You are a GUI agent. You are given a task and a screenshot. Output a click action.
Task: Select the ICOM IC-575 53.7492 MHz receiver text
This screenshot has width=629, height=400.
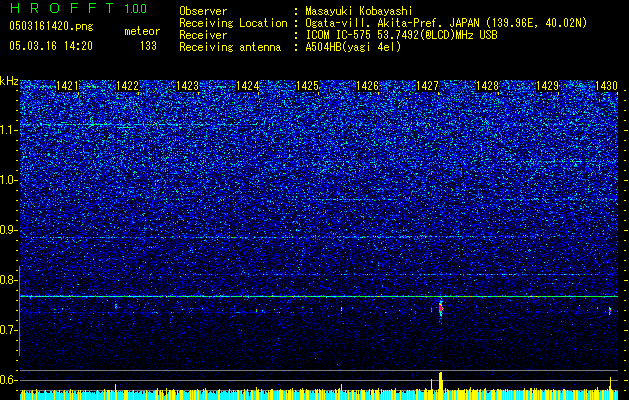(401, 35)
